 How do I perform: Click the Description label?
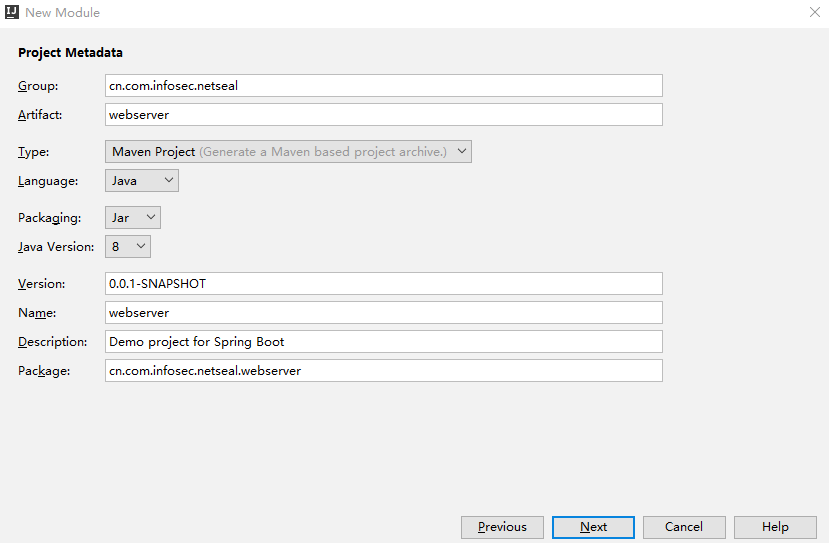(53, 342)
